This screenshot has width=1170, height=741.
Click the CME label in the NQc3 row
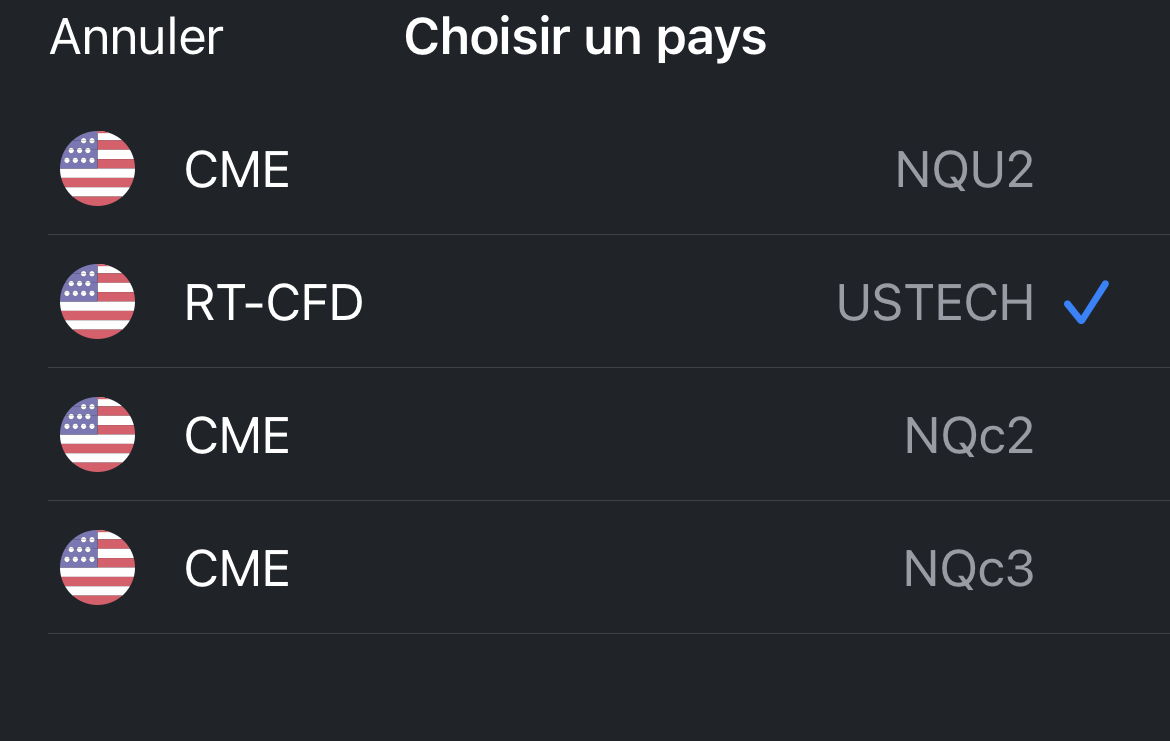[x=237, y=569]
